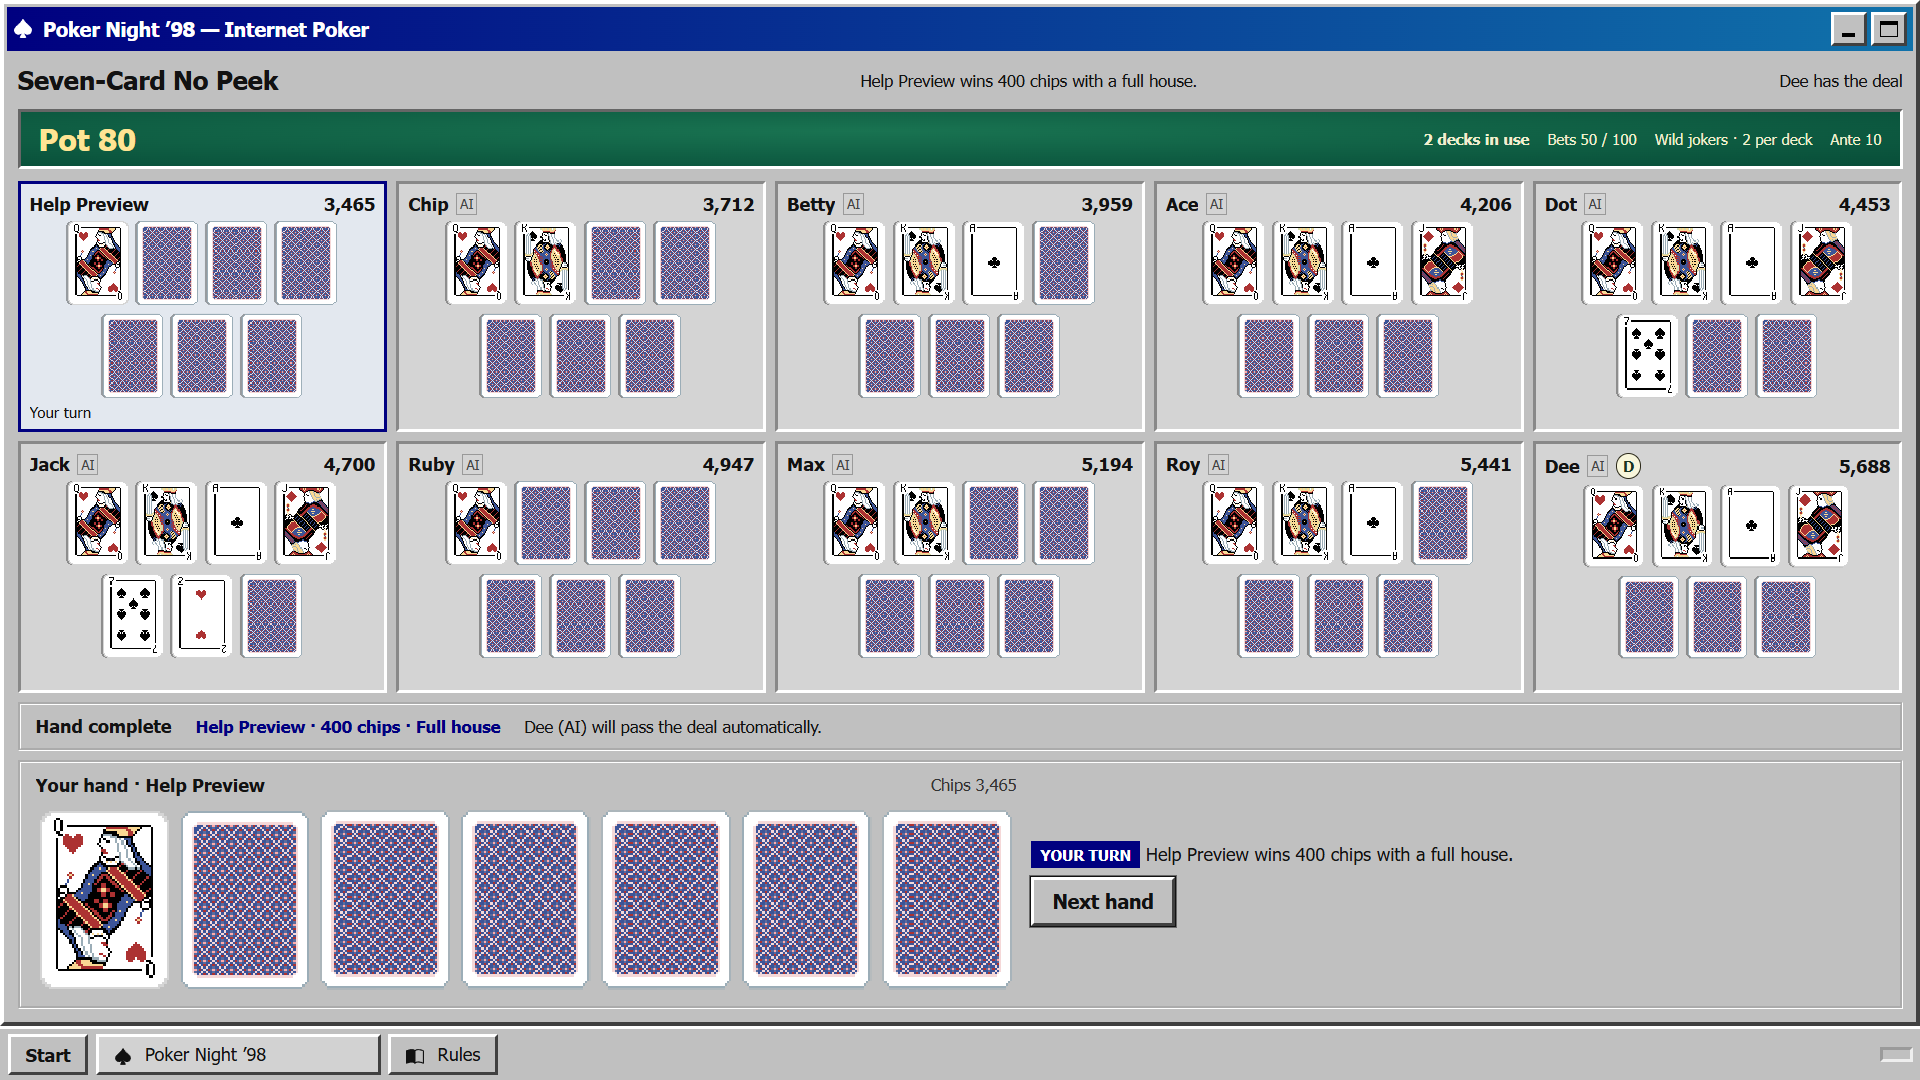The image size is (1920, 1080).
Task: Click Max's queen of hearts card
Action: click(855, 523)
